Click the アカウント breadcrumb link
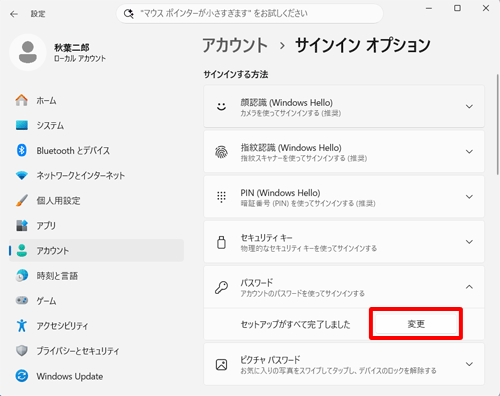 pyautogui.click(x=235, y=45)
